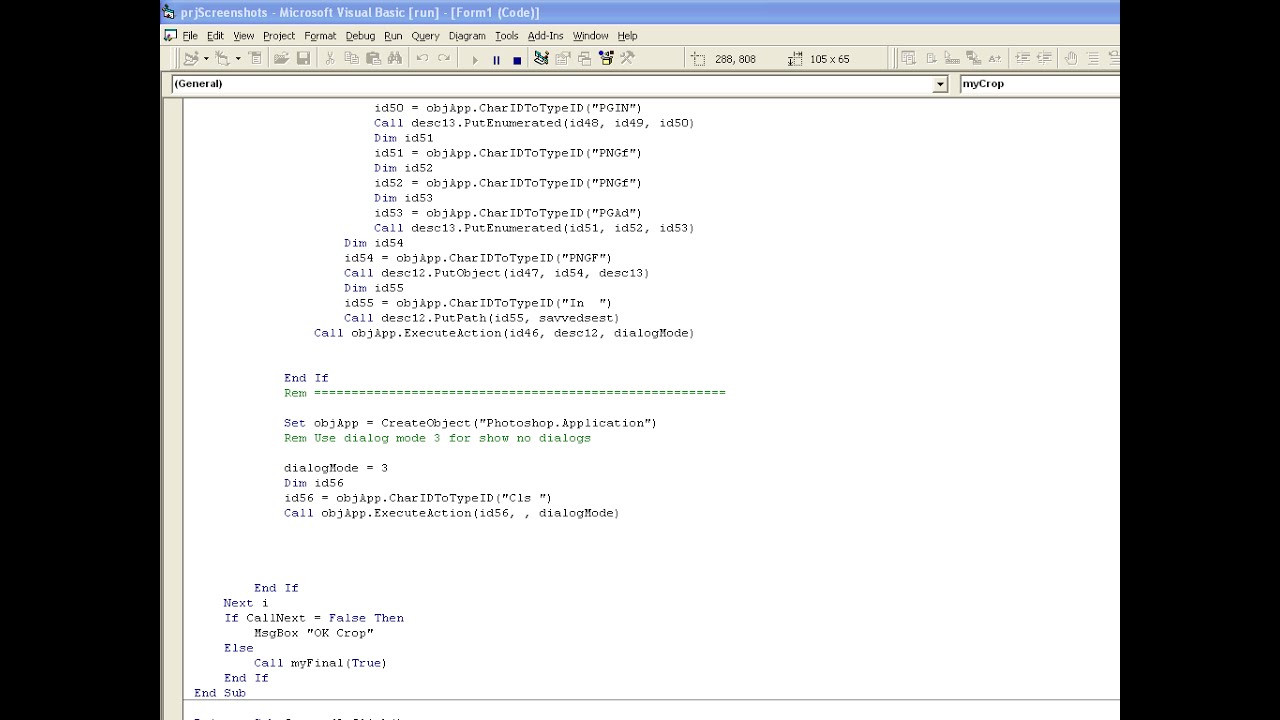Open the View menu

pos(244,36)
